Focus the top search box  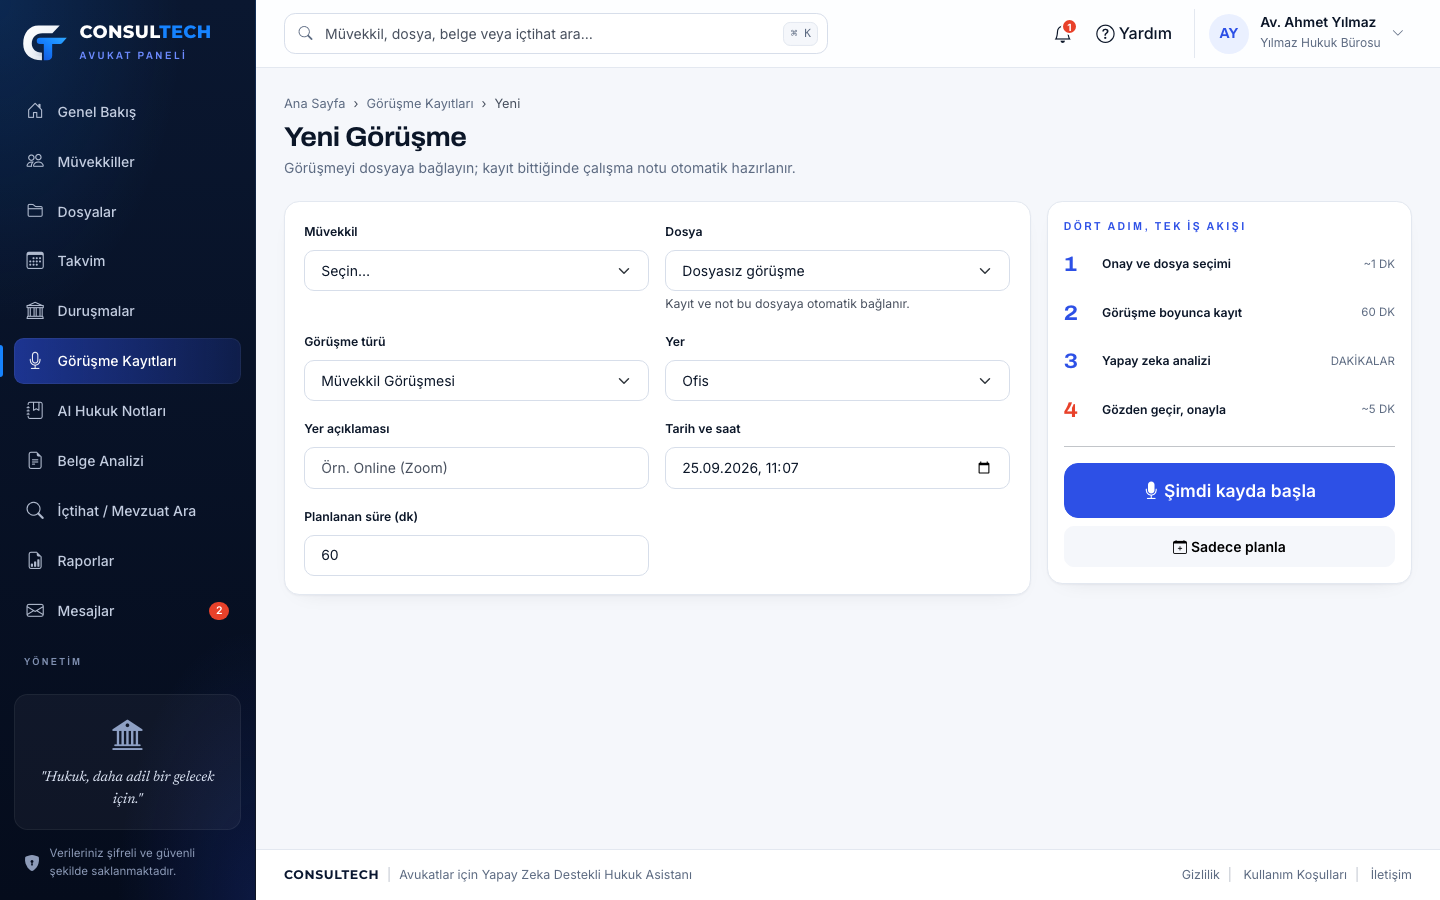tap(556, 33)
